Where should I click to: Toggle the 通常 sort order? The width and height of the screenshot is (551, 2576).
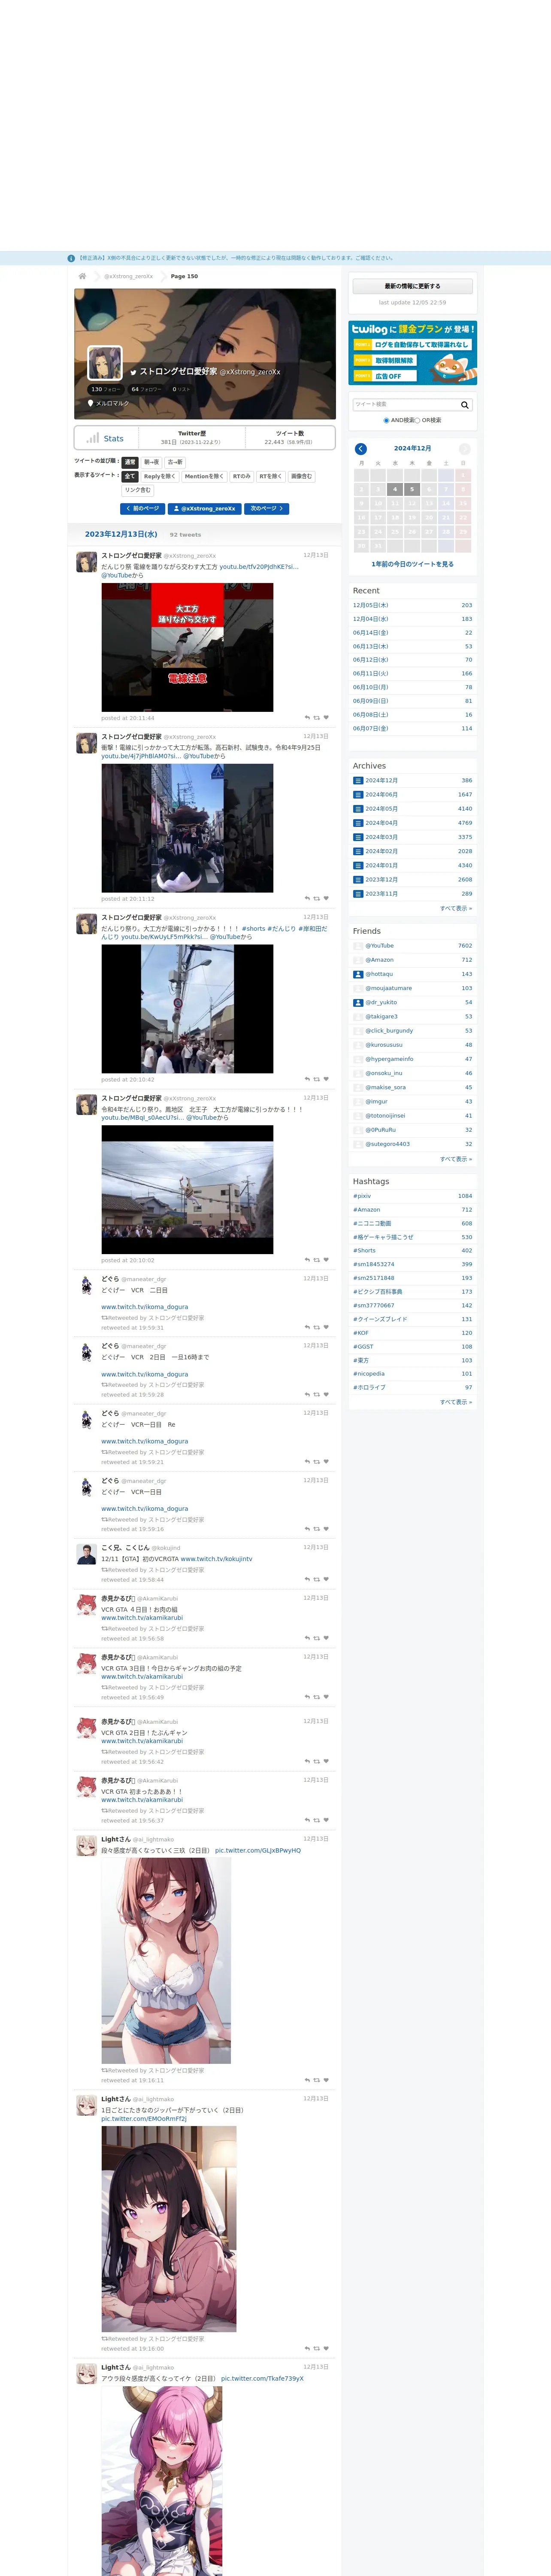(x=130, y=462)
